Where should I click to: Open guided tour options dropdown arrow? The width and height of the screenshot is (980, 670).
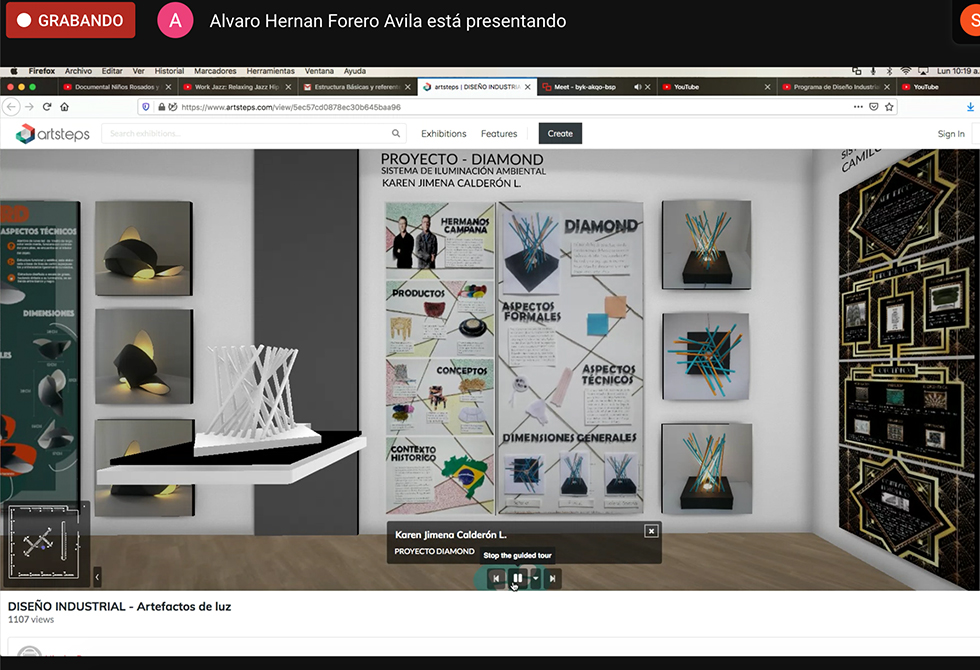point(535,578)
